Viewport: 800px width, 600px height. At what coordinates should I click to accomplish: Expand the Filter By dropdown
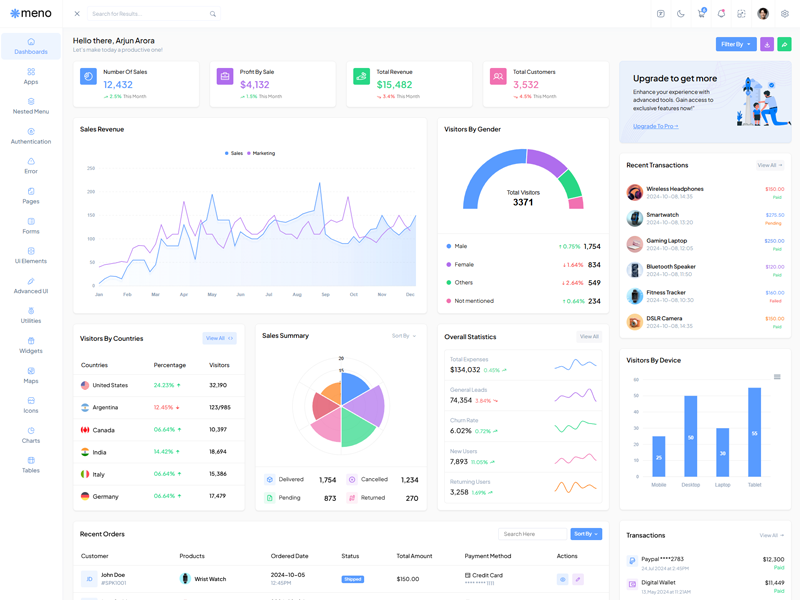(x=736, y=44)
